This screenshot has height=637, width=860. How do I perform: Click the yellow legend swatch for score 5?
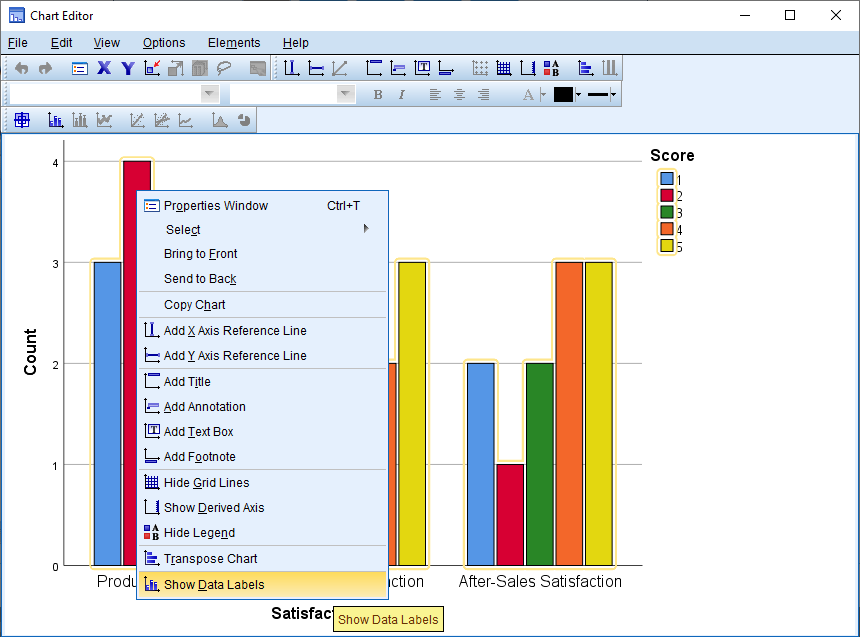[667, 245]
